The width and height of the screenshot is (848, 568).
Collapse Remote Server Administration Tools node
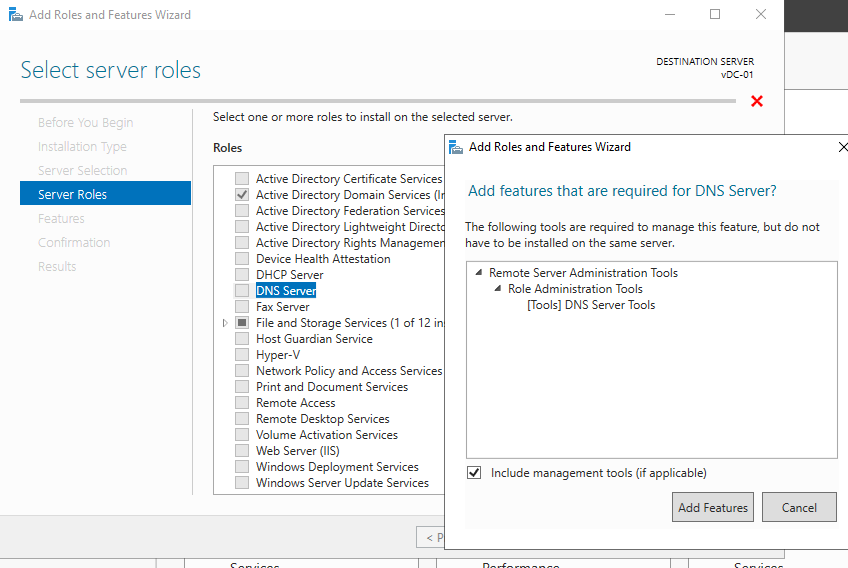click(479, 273)
